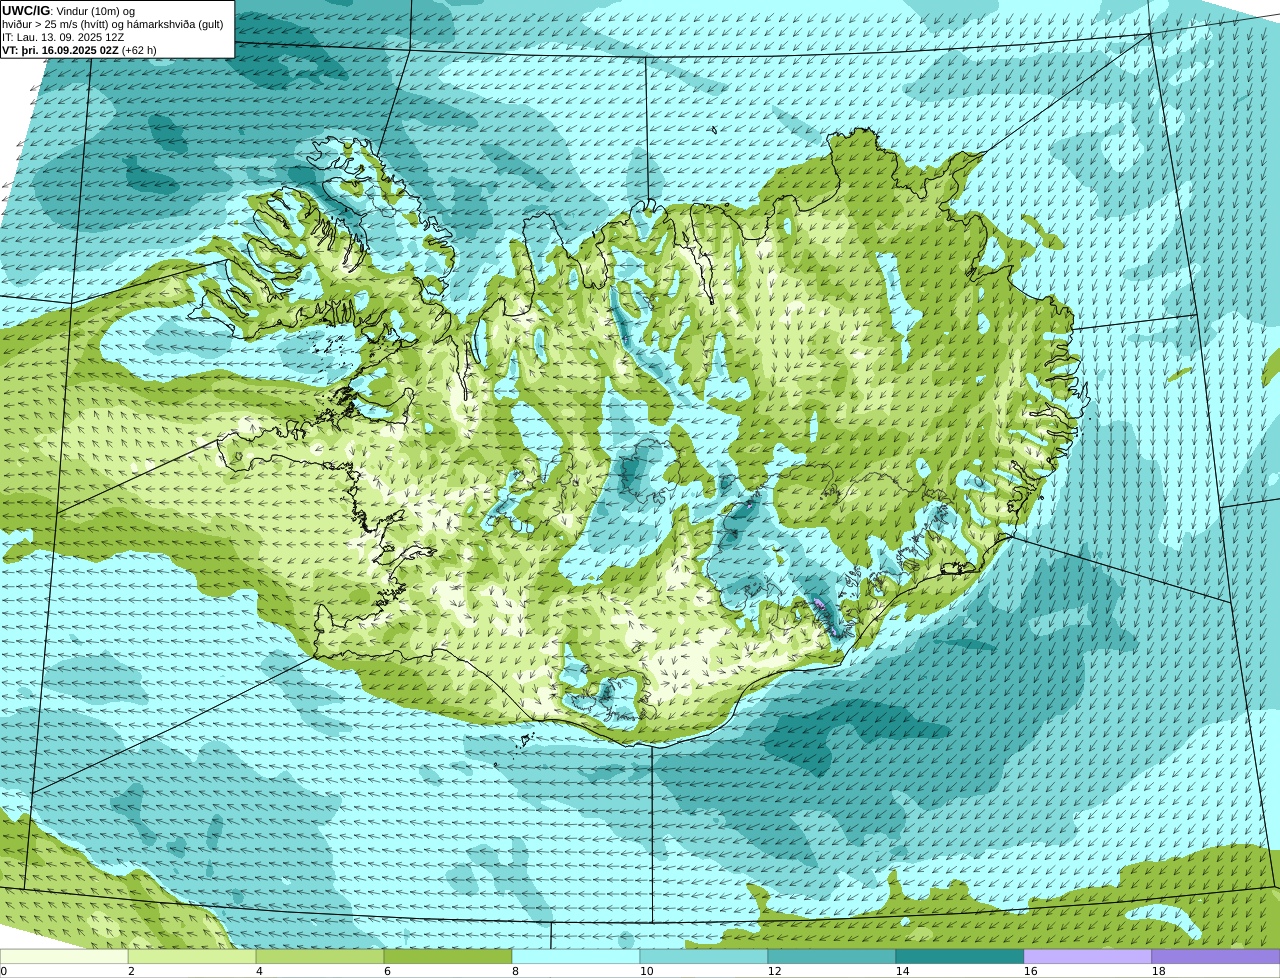1280x978 pixels.
Task: Click the legend scale label "4"
Action: pos(259,971)
